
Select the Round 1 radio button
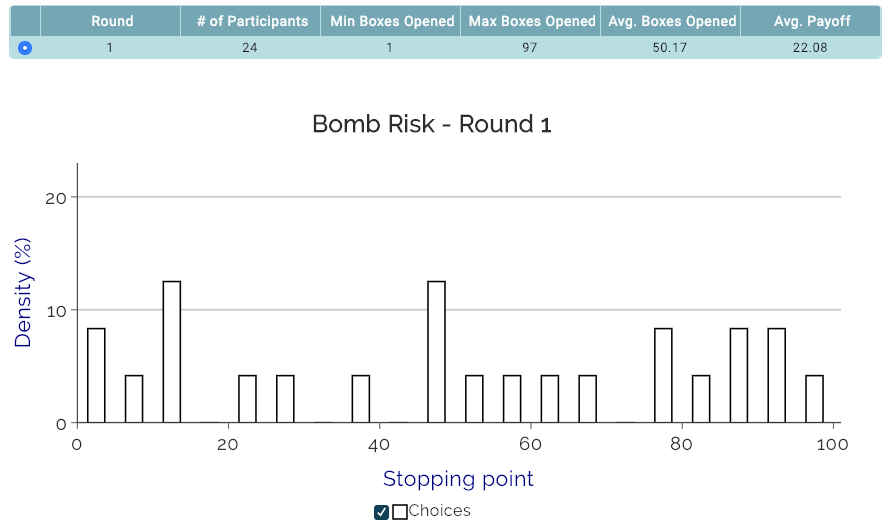pos(24,48)
